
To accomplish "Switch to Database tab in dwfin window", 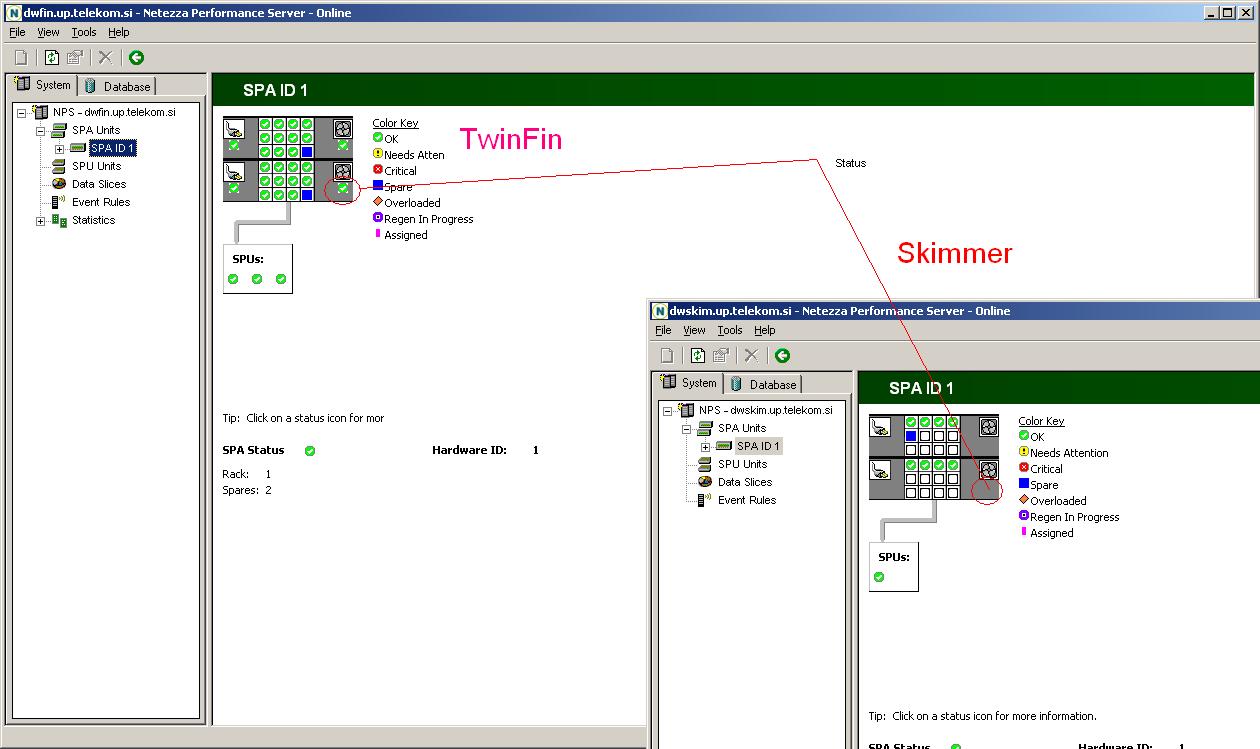I will 118,86.
